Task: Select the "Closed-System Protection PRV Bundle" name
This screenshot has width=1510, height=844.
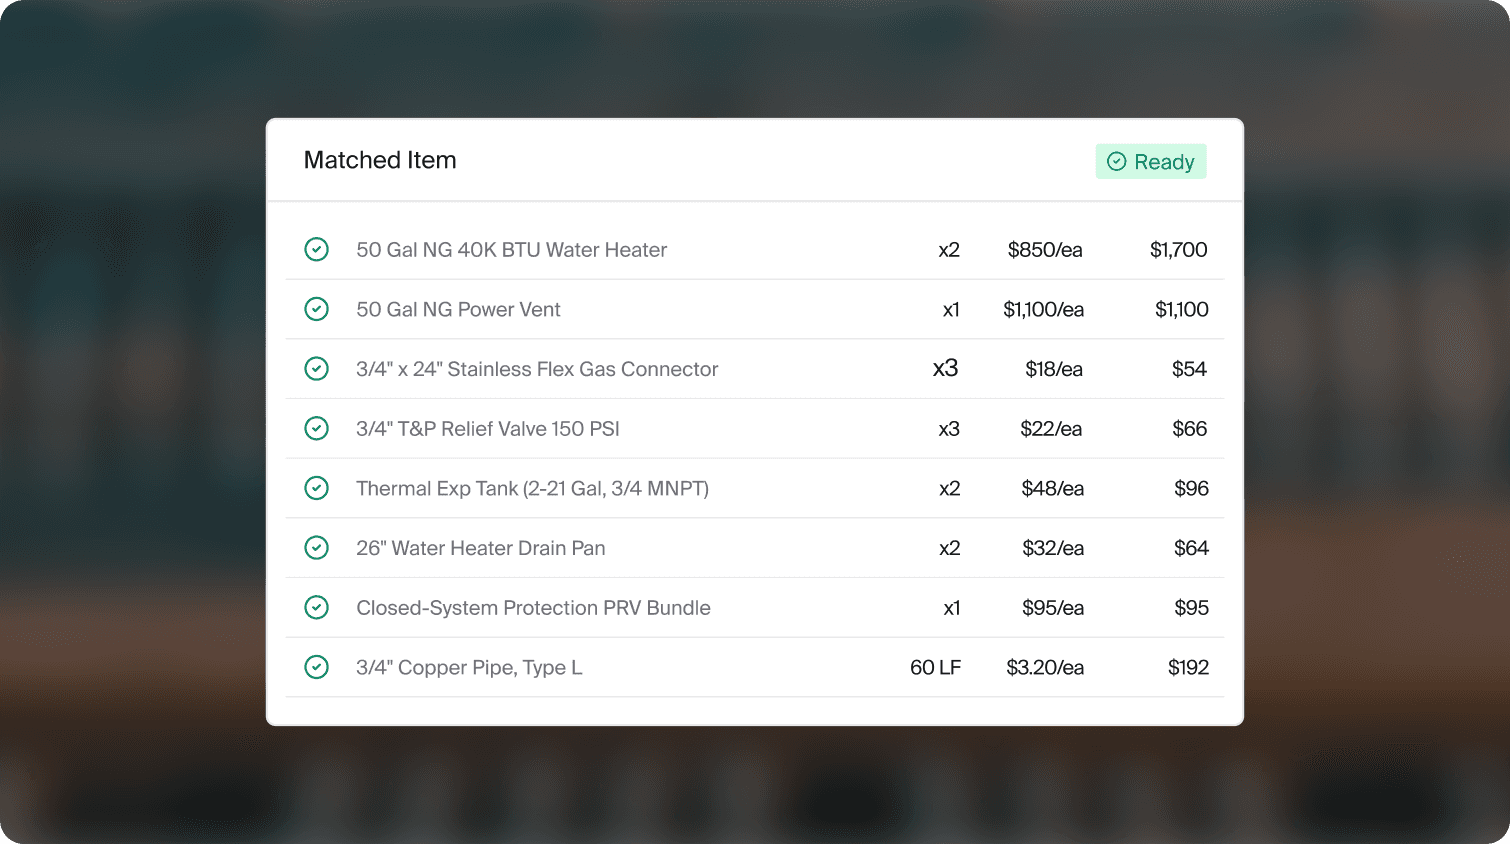Action: (x=533, y=608)
